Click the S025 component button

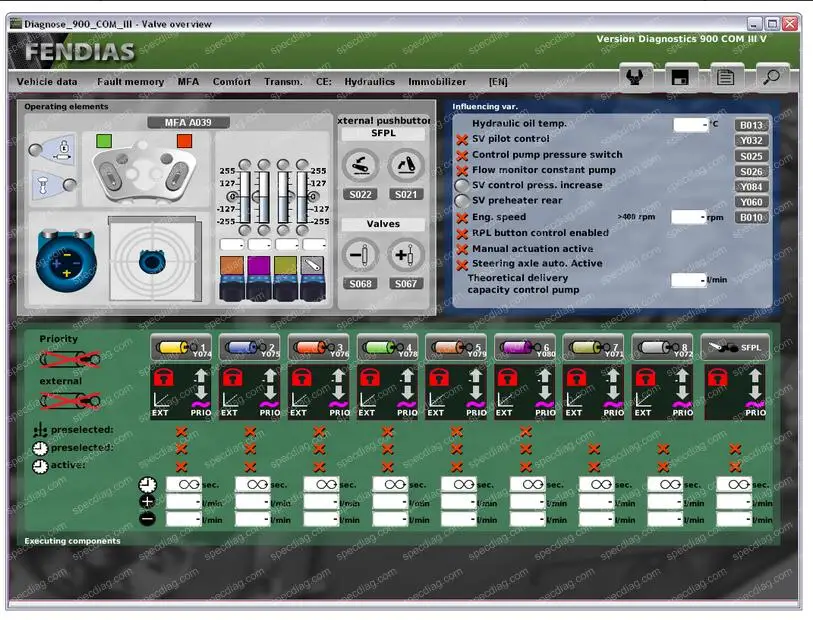point(751,156)
